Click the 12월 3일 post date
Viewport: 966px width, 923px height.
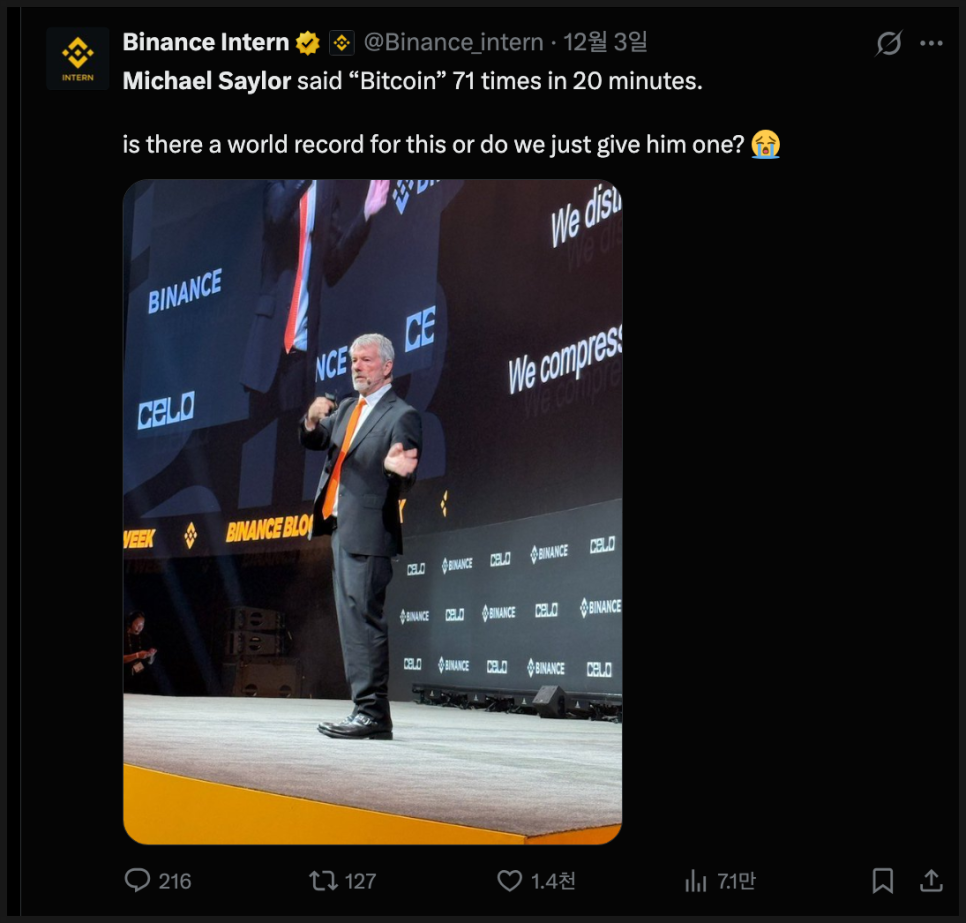pos(606,43)
